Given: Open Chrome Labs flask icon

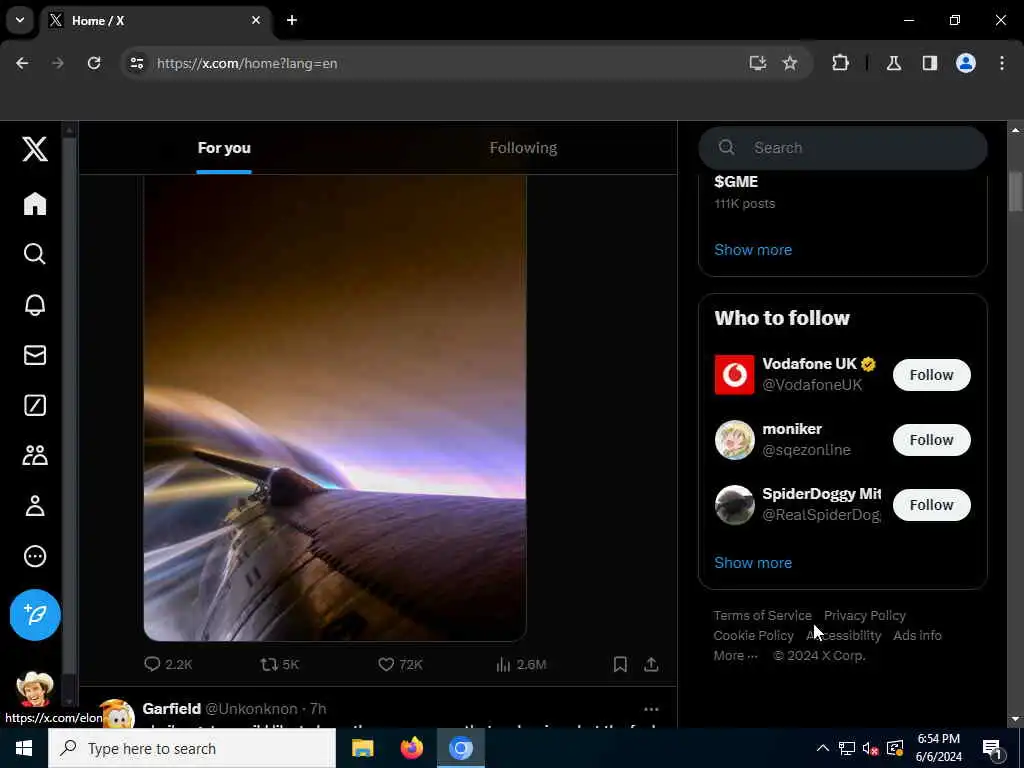Looking at the screenshot, I should tap(894, 63).
